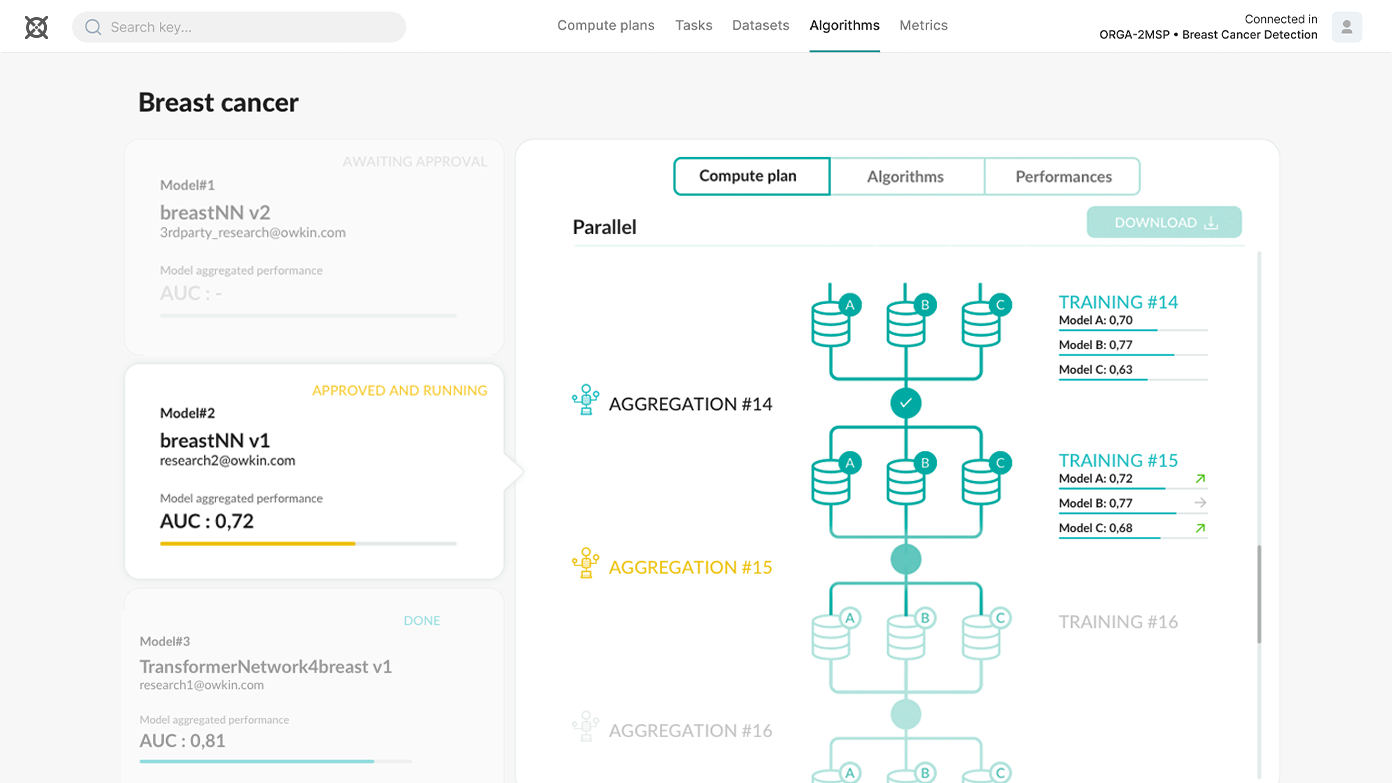
Task: Open the Metrics menu
Action: (x=924, y=26)
